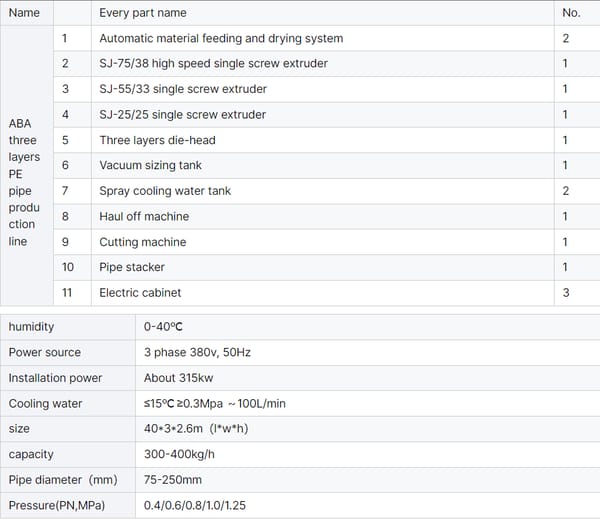Click 'SJ-75/38 high speed single screw extruder'
600x519 pixels.
click(x=213, y=64)
